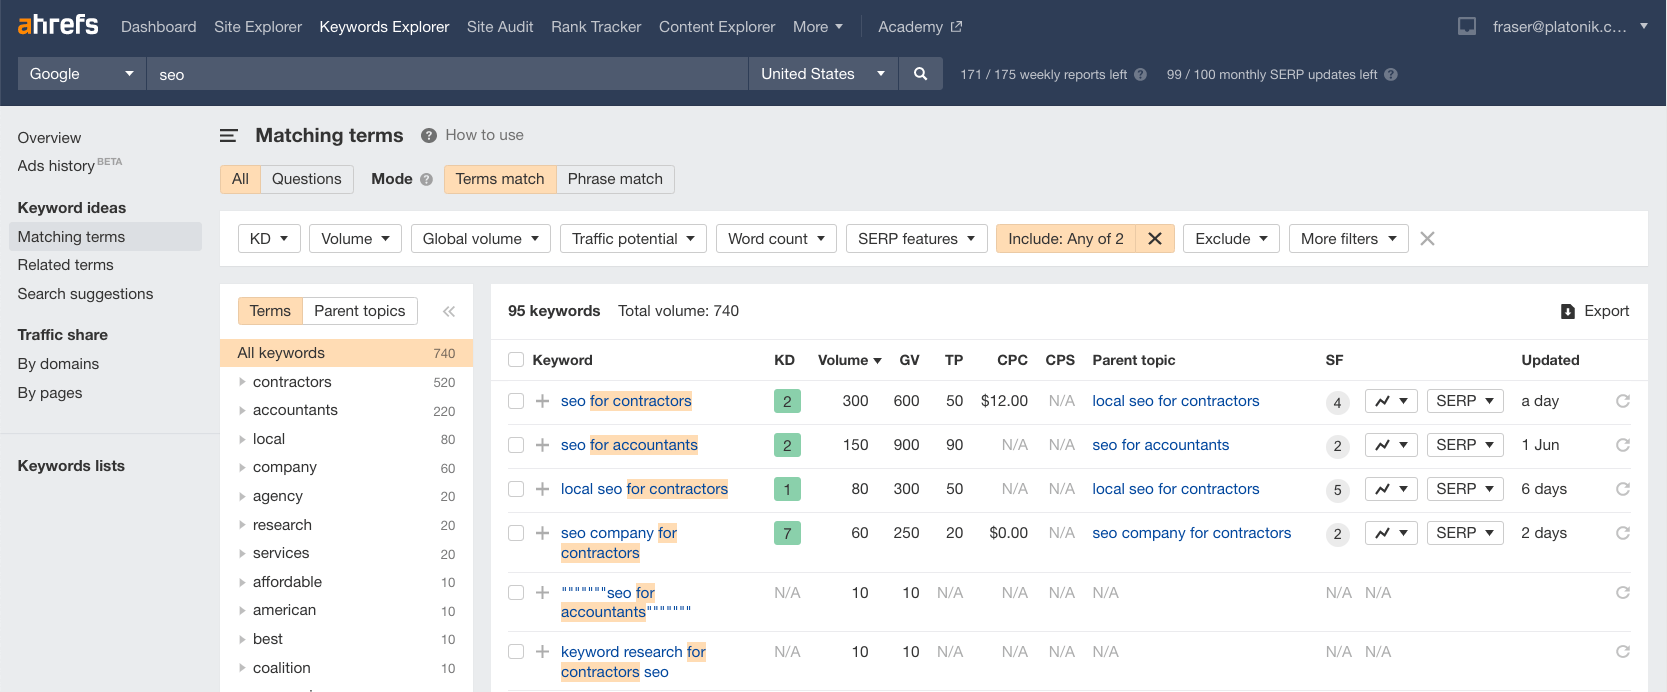
Task: Open the Word count filter dropdown
Action: pos(777,239)
